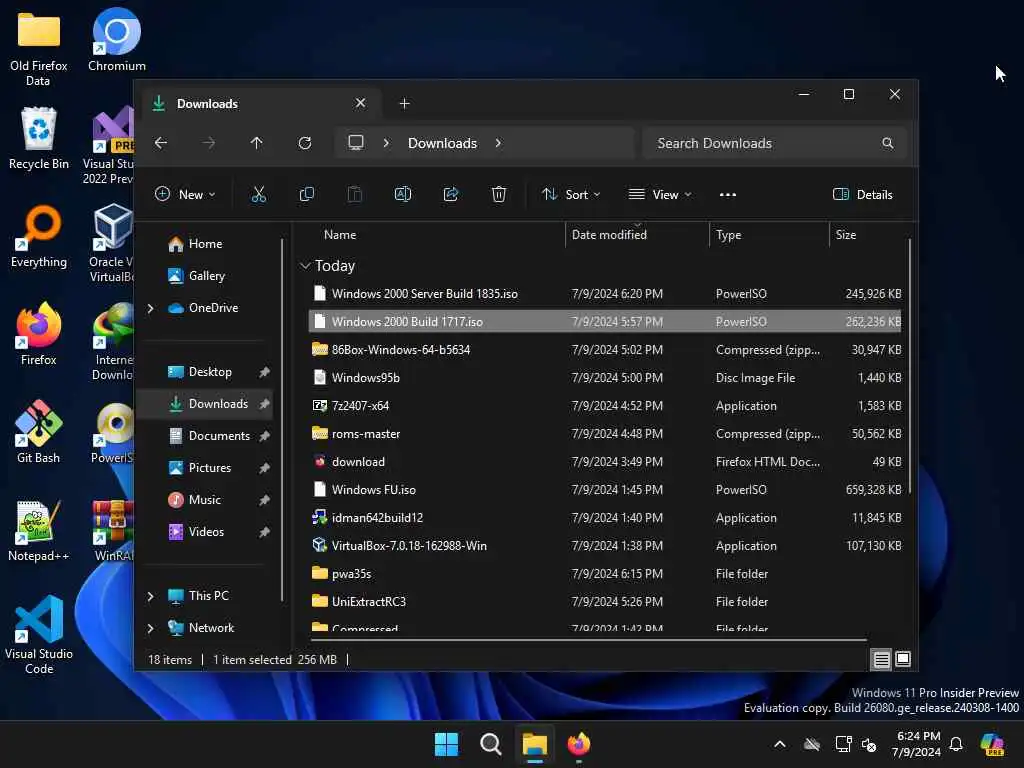Screen dimensions: 1024x768
Task: Open the See more ellipsis menu
Action: (x=728, y=195)
